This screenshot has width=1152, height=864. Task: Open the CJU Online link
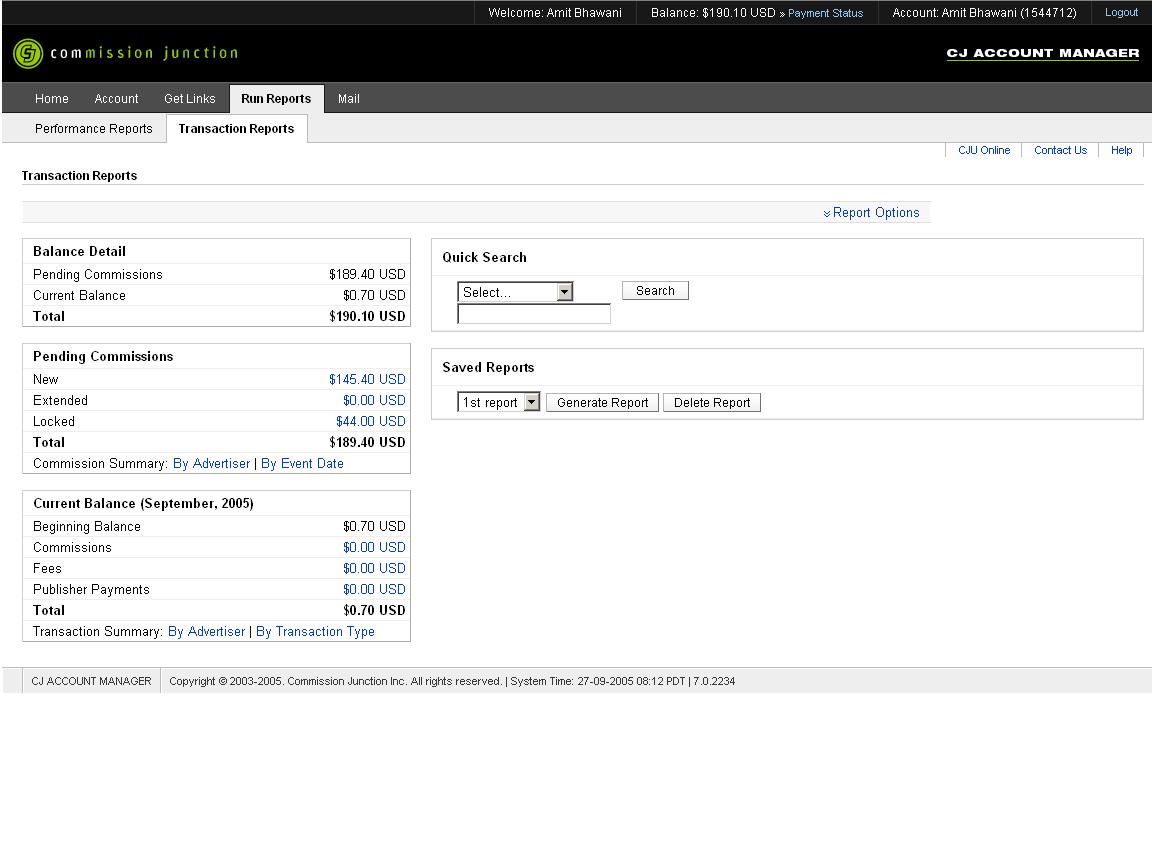point(984,150)
